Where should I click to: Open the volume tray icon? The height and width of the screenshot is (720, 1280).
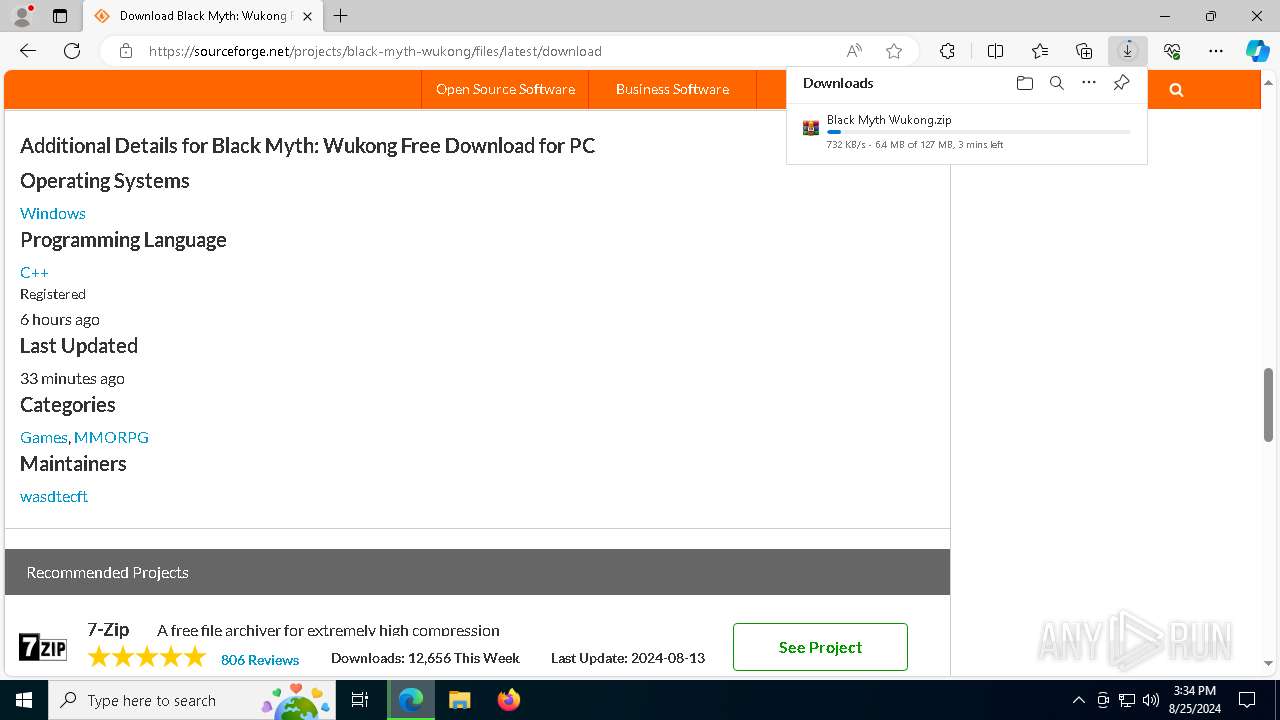point(1151,700)
